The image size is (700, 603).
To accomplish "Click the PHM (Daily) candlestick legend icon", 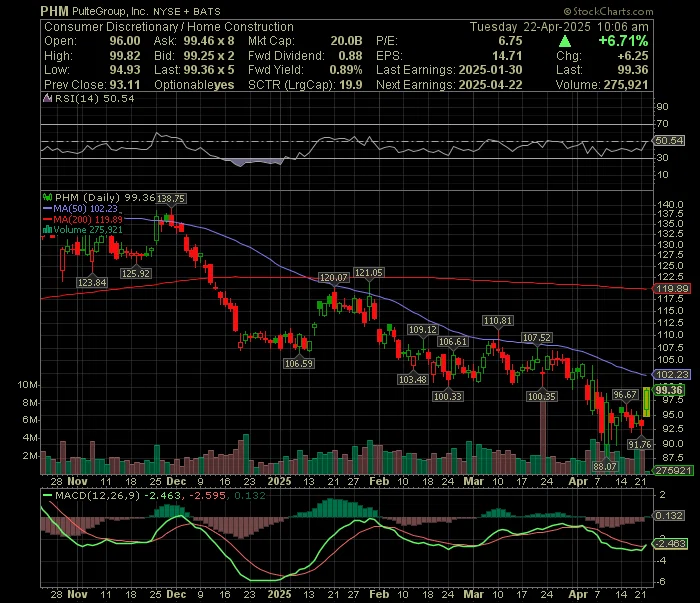I will point(47,197).
